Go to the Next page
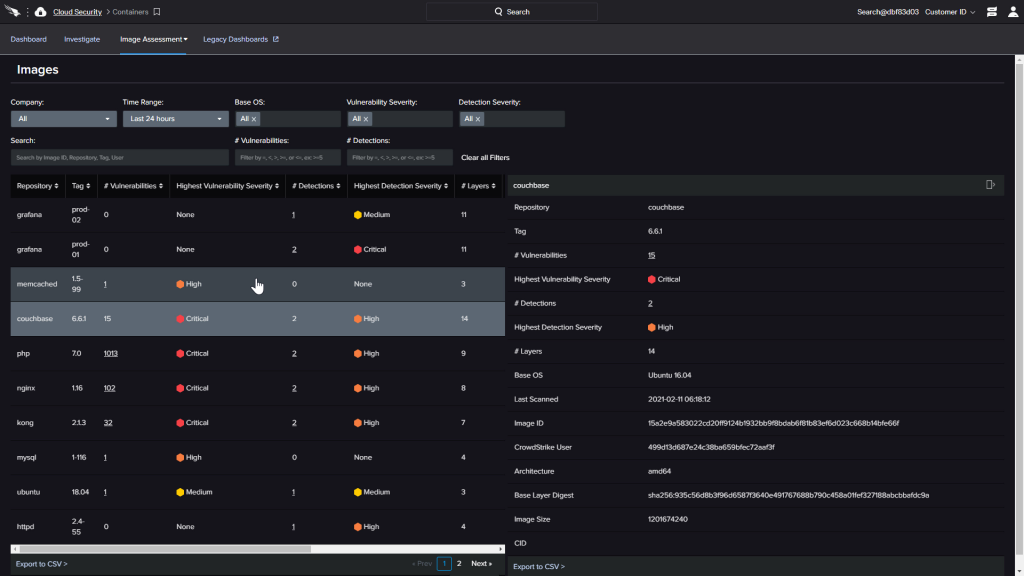Screen dimensions: 1024x576 point(481,564)
